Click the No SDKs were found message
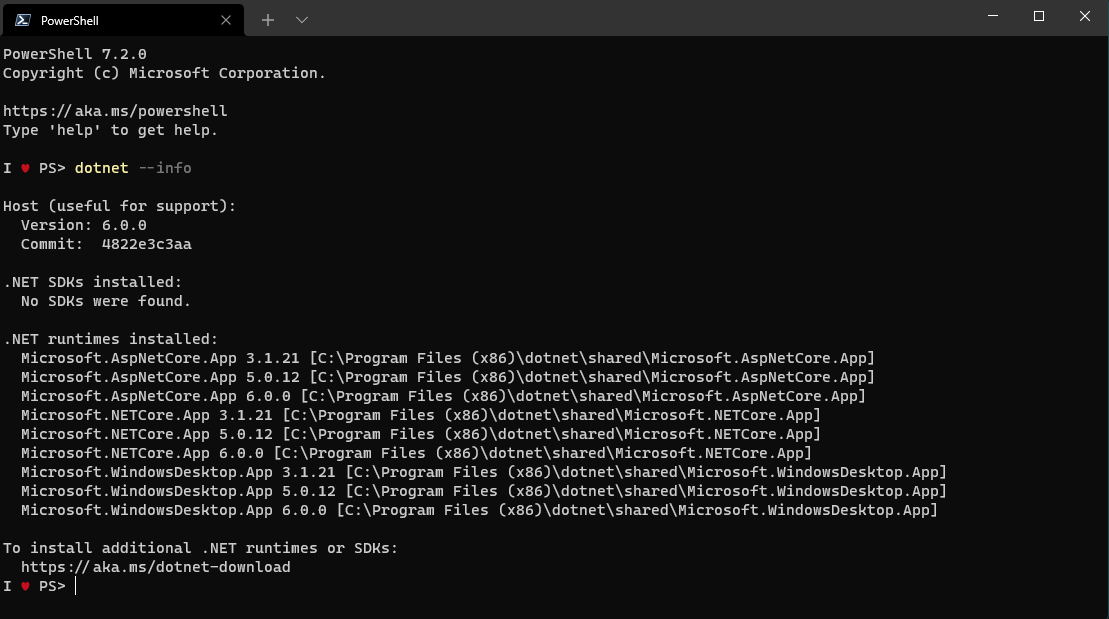The height and width of the screenshot is (619, 1109). pos(103,300)
